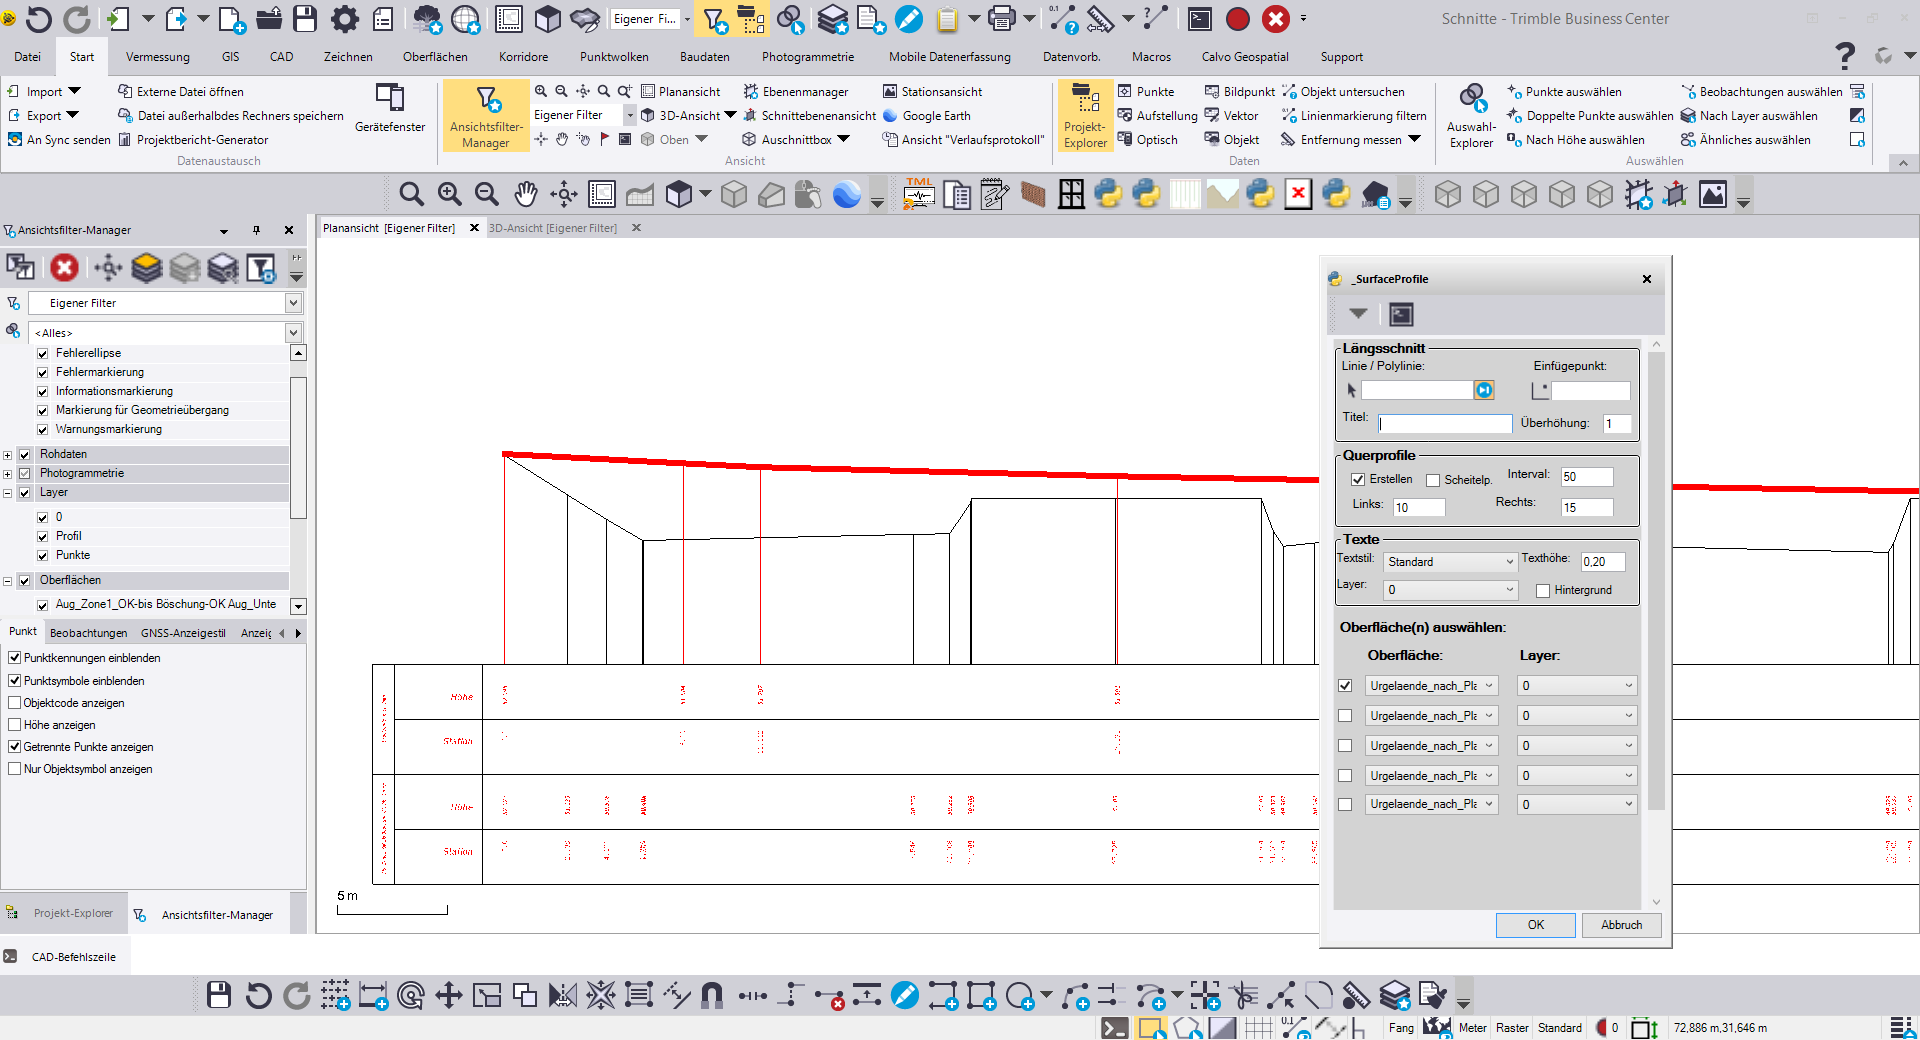
Task: Click the pick line arrow icon in SurfaceProfile
Action: tap(1351, 391)
